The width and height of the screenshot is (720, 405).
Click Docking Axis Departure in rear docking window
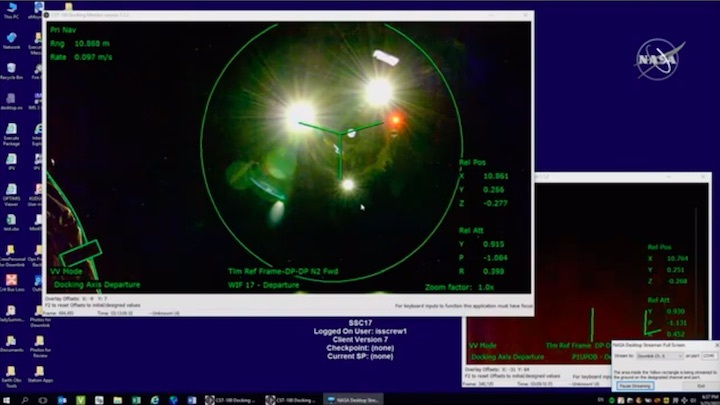point(507,357)
